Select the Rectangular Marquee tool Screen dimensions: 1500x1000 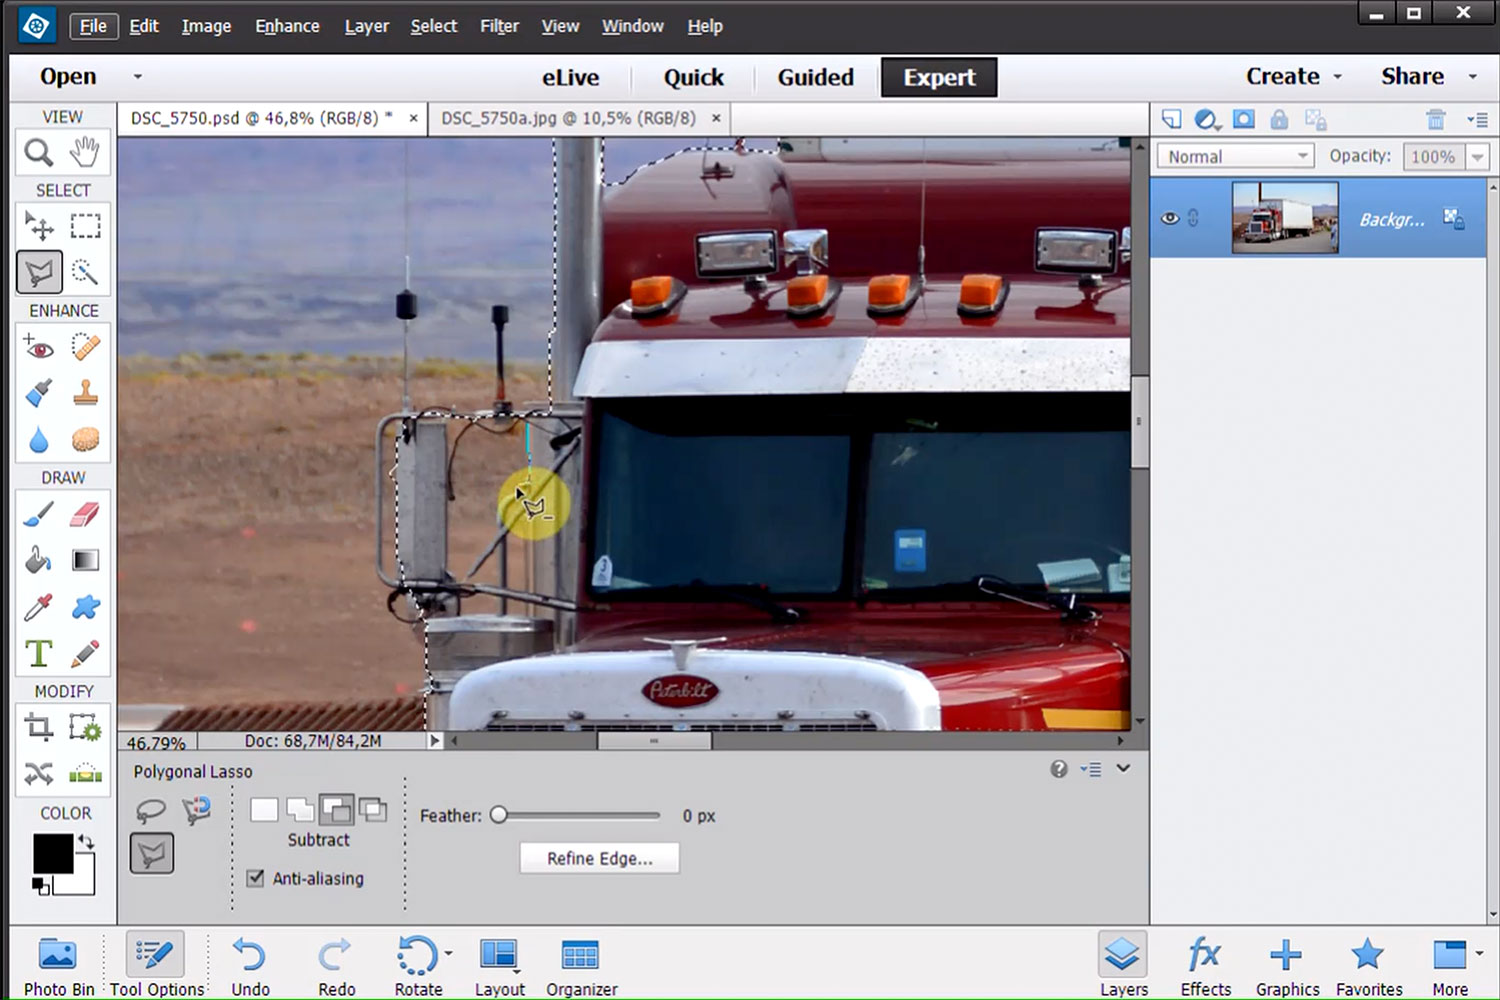pyautogui.click(x=86, y=226)
